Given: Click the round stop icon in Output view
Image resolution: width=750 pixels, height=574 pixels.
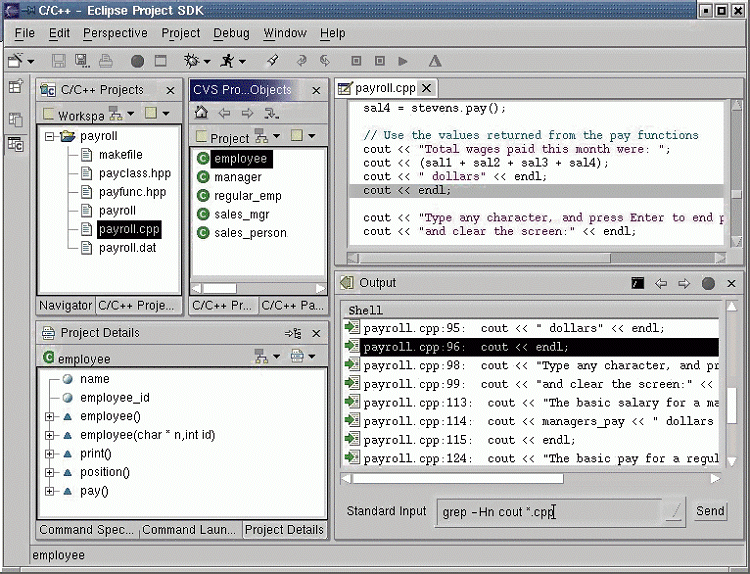Looking at the screenshot, I should [x=708, y=284].
